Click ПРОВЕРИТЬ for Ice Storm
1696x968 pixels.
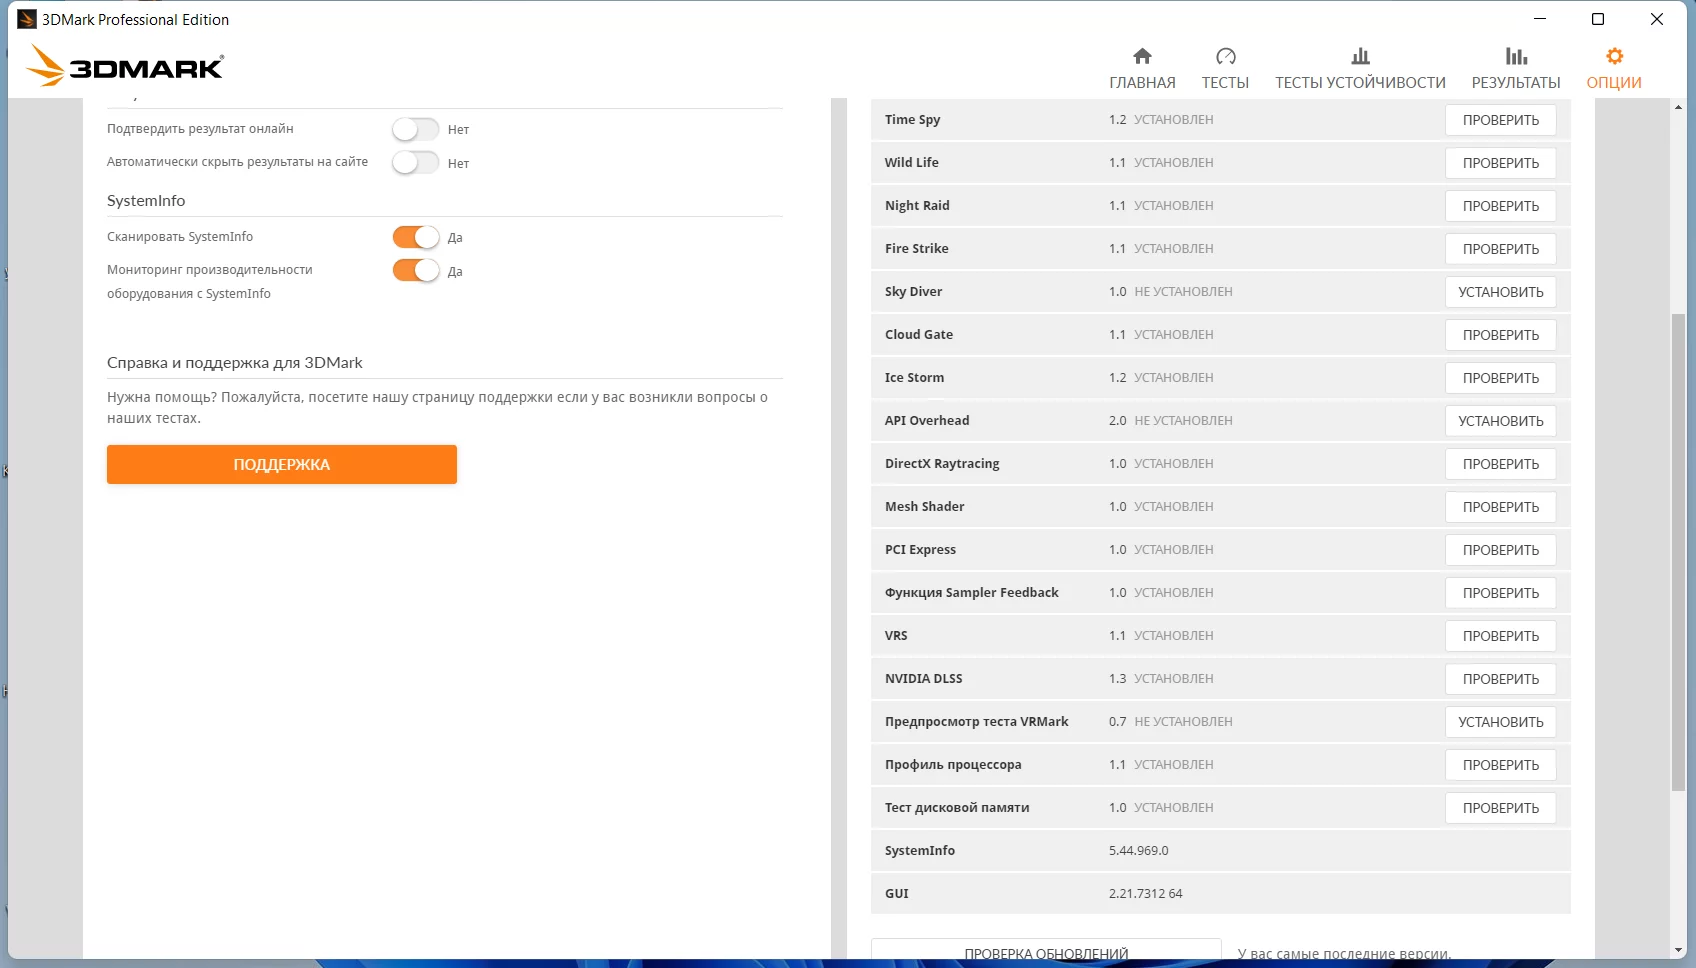(1501, 378)
